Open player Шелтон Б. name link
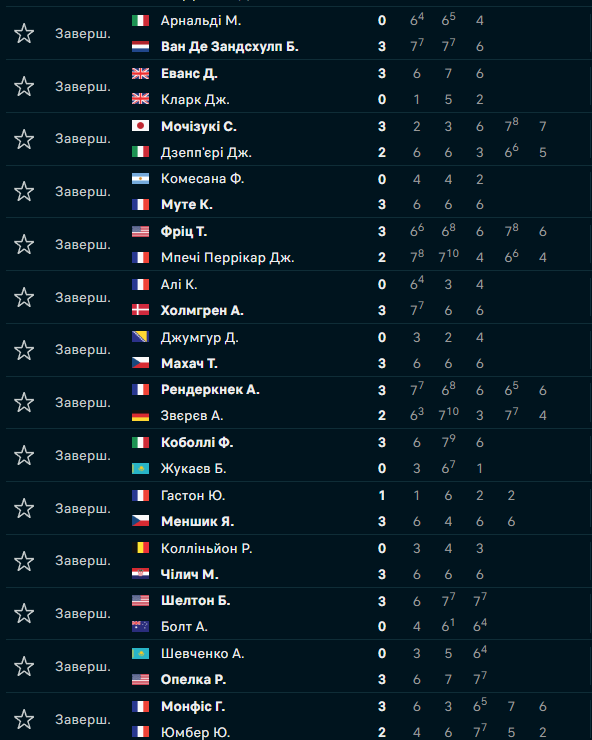Viewport: 592px width, 740px height. coord(195,600)
